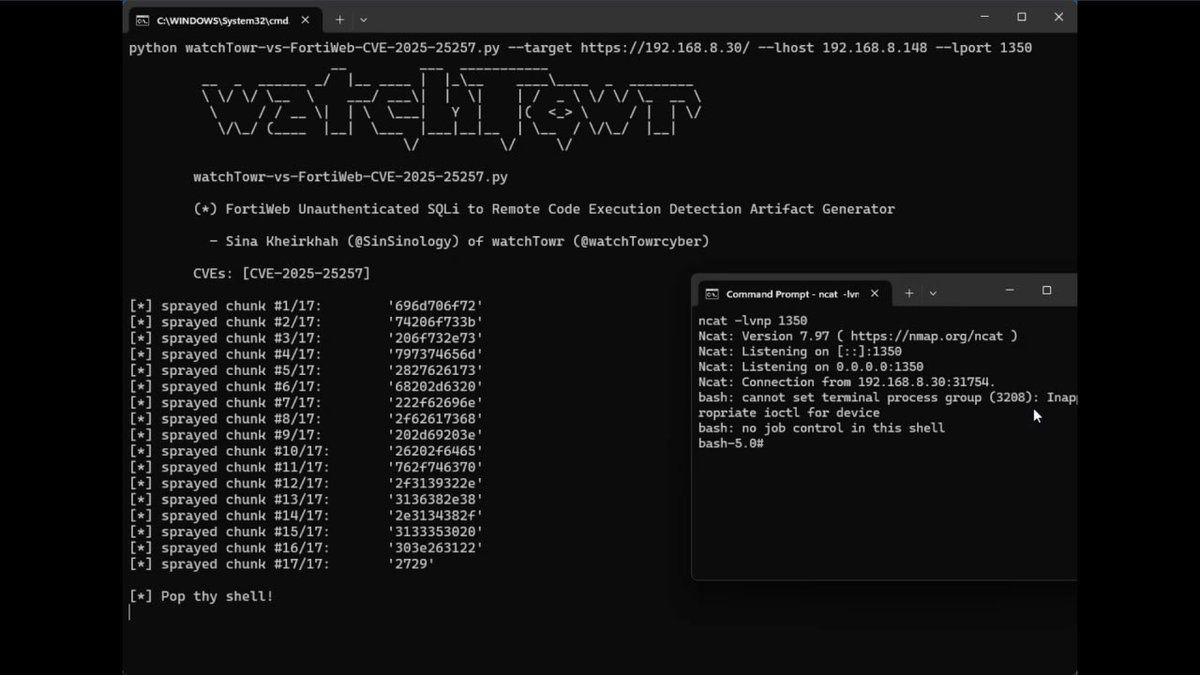1200x675 pixels.
Task: Click the bash-5.0# shell prompt
Action: point(731,443)
